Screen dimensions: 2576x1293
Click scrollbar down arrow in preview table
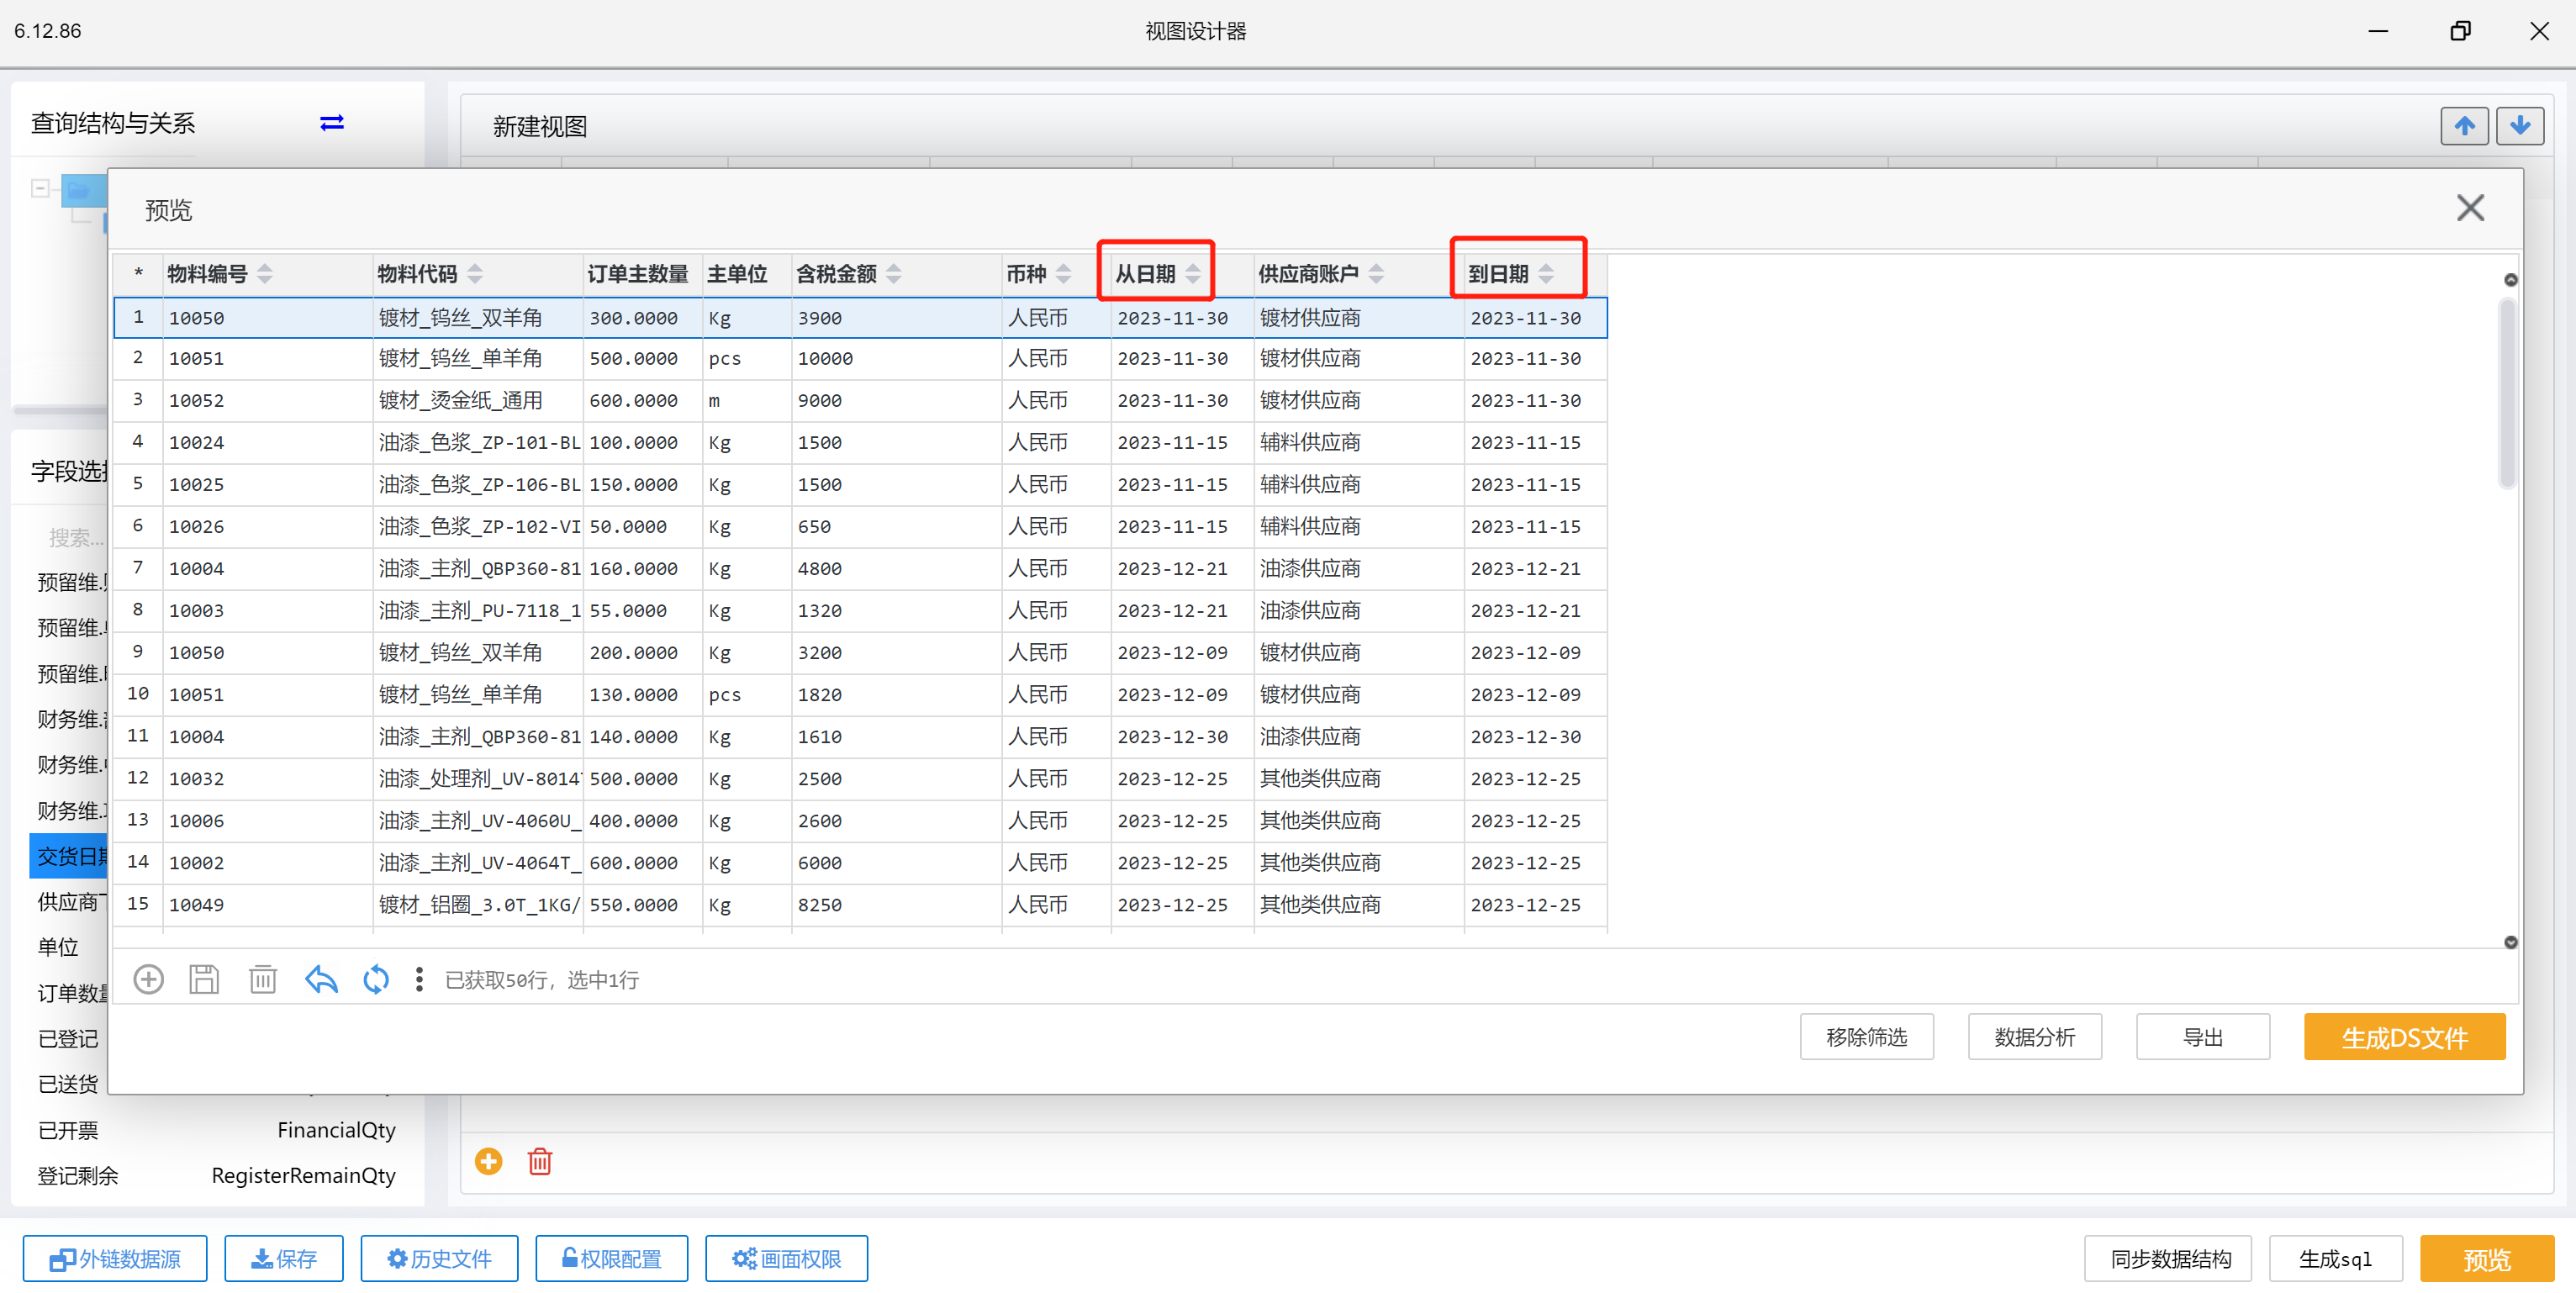pos(2510,942)
